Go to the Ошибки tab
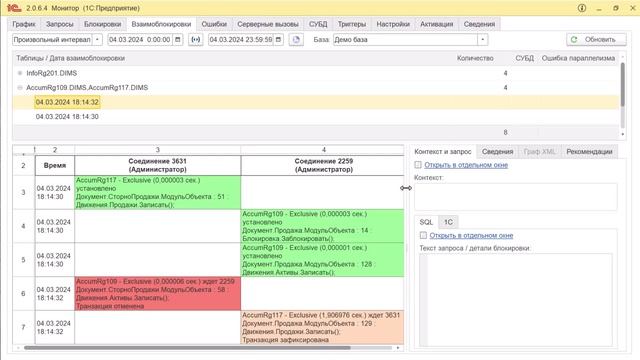 pos(214,24)
